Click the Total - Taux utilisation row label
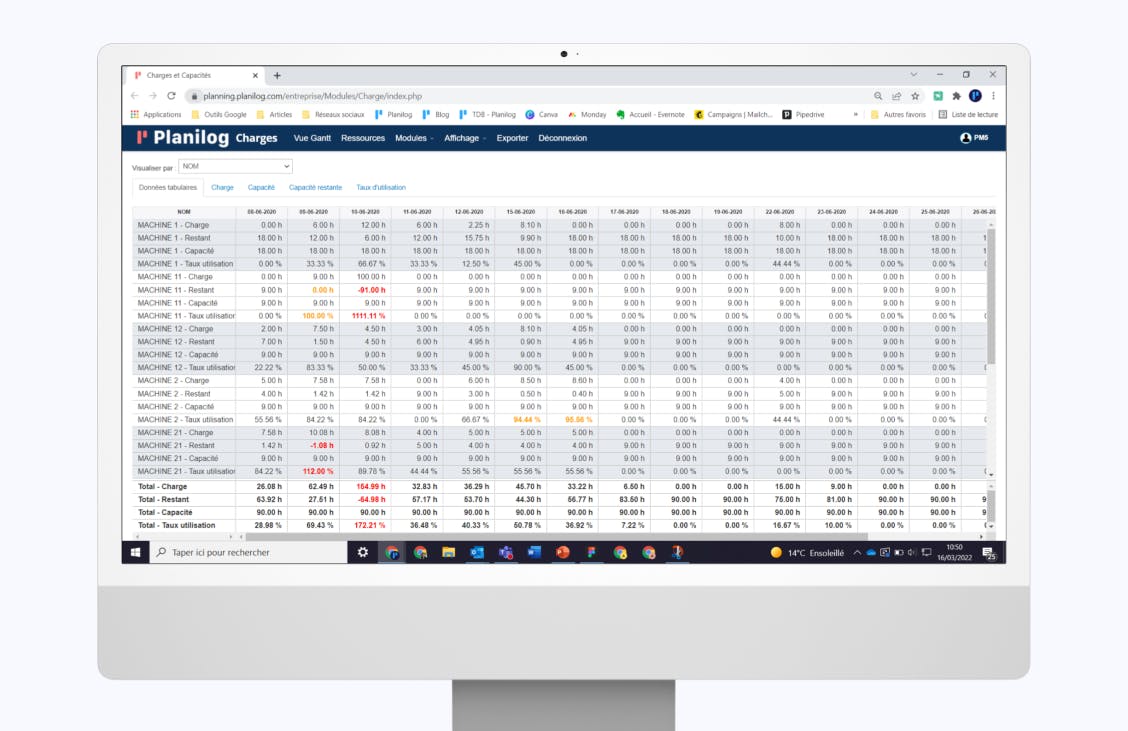The image size is (1128, 731). (x=176, y=525)
